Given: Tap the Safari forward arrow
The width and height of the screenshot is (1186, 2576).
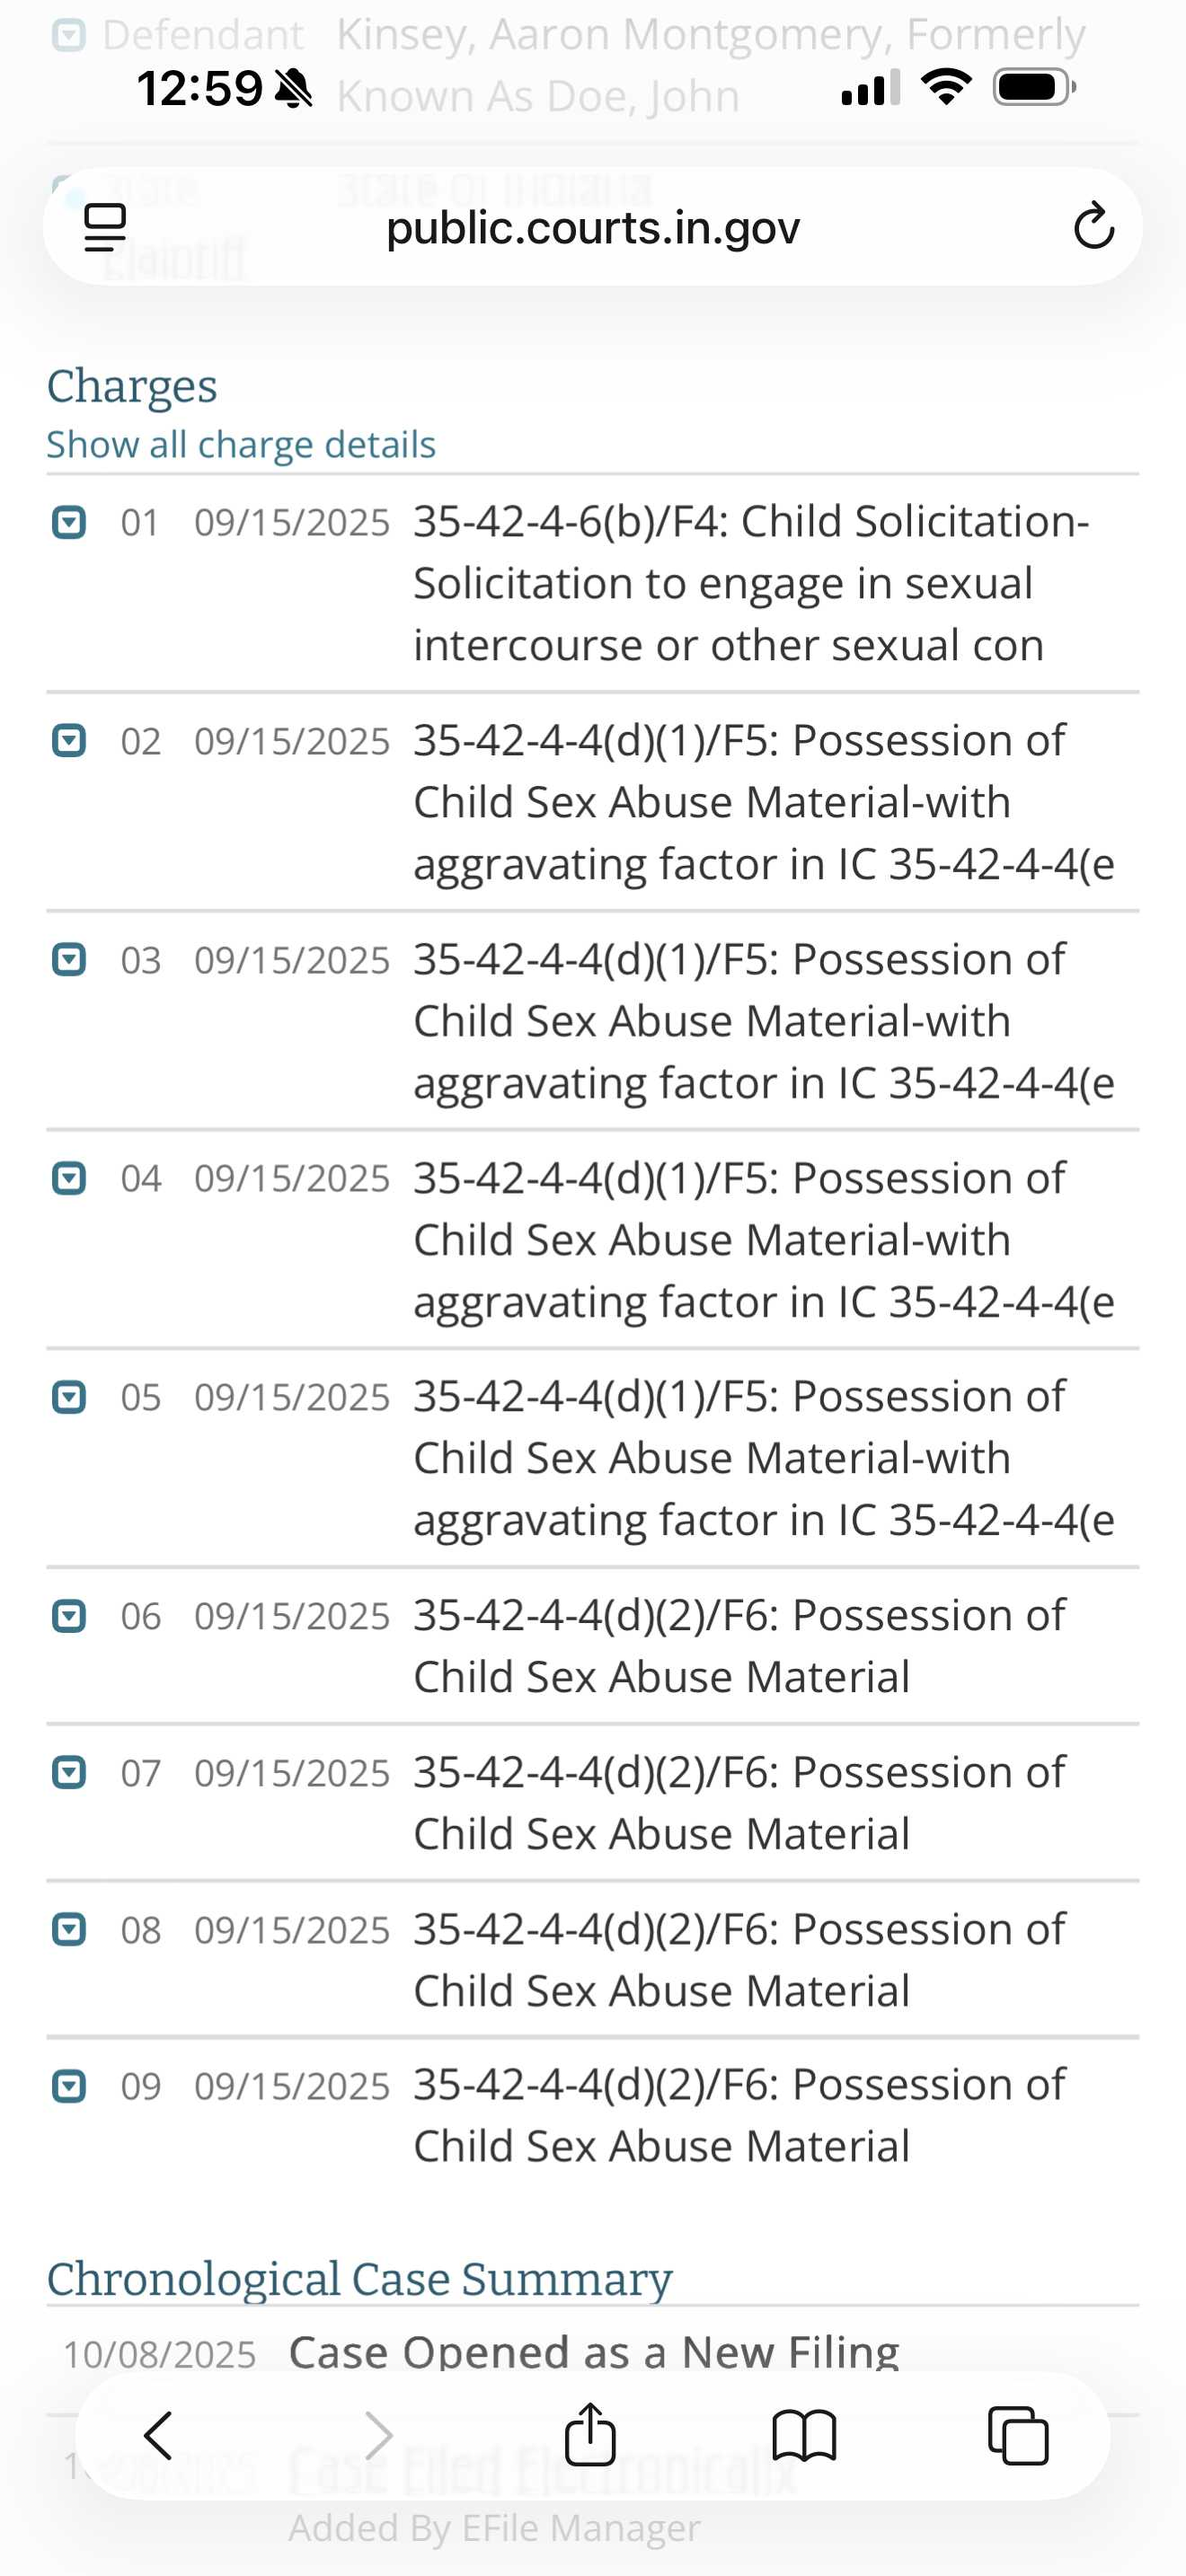Looking at the screenshot, I should [x=378, y=2435].
